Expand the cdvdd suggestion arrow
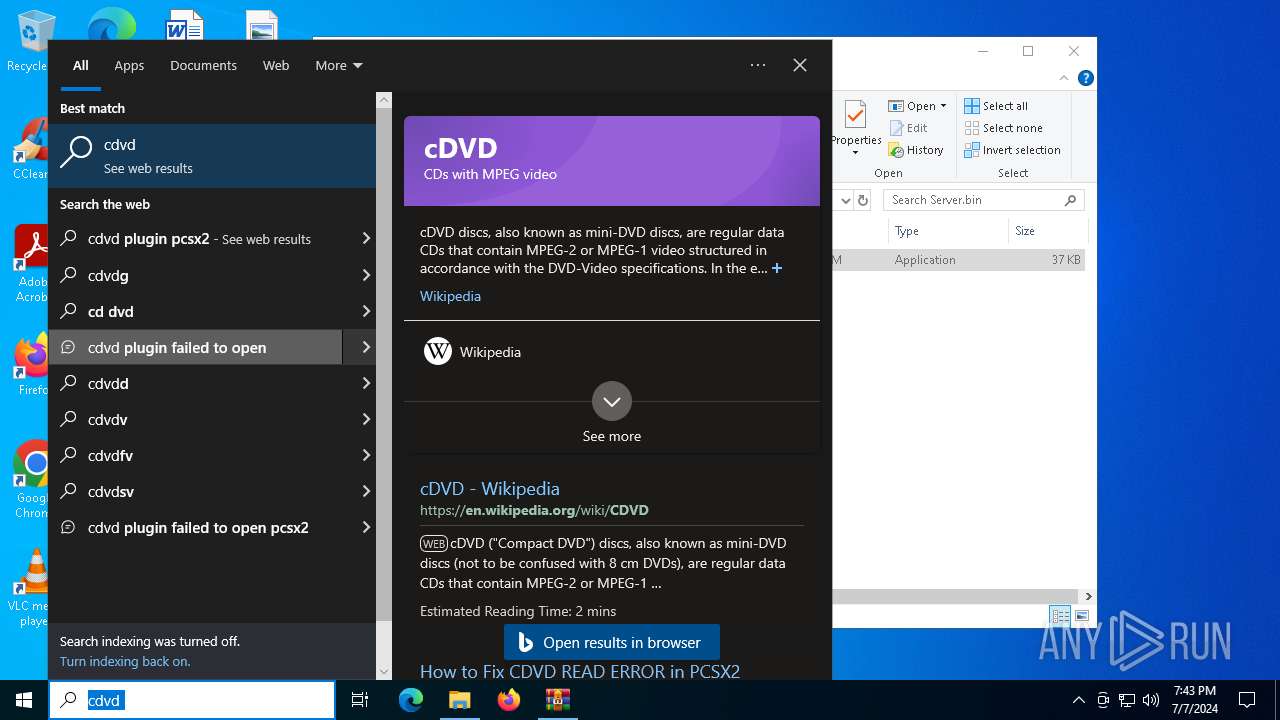The width and height of the screenshot is (1280, 720). (365, 383)
